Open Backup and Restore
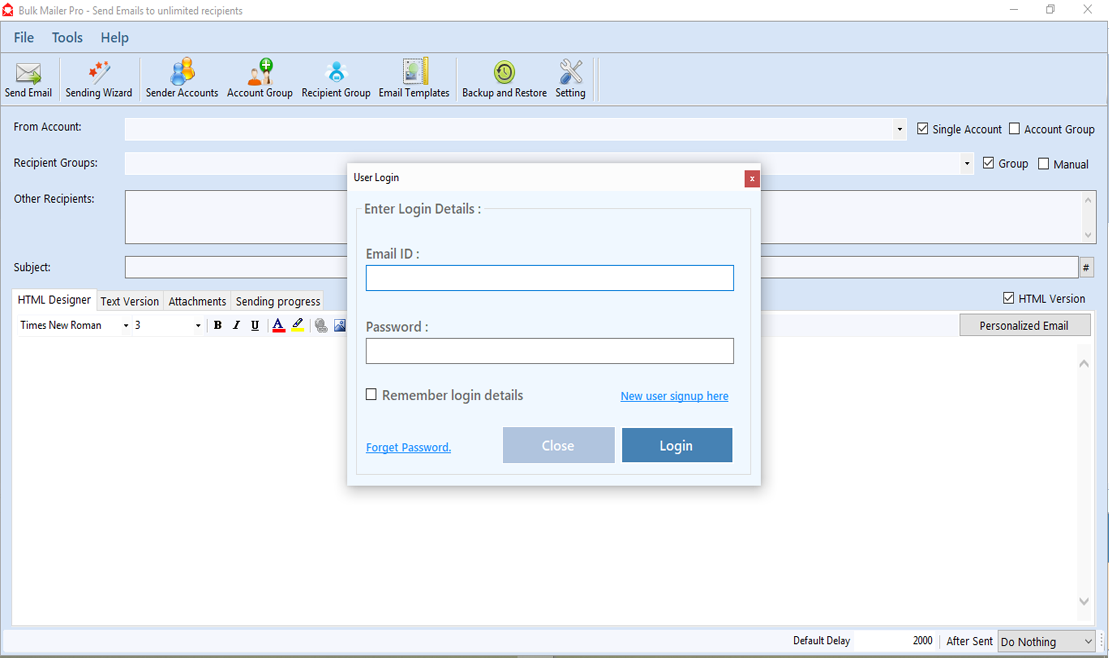The width and height of the screenshot is (1109, 658). point(504,79)
